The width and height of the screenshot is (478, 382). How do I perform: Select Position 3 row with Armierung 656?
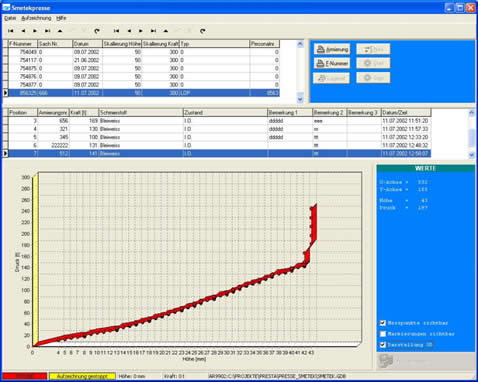pos(219,121)
